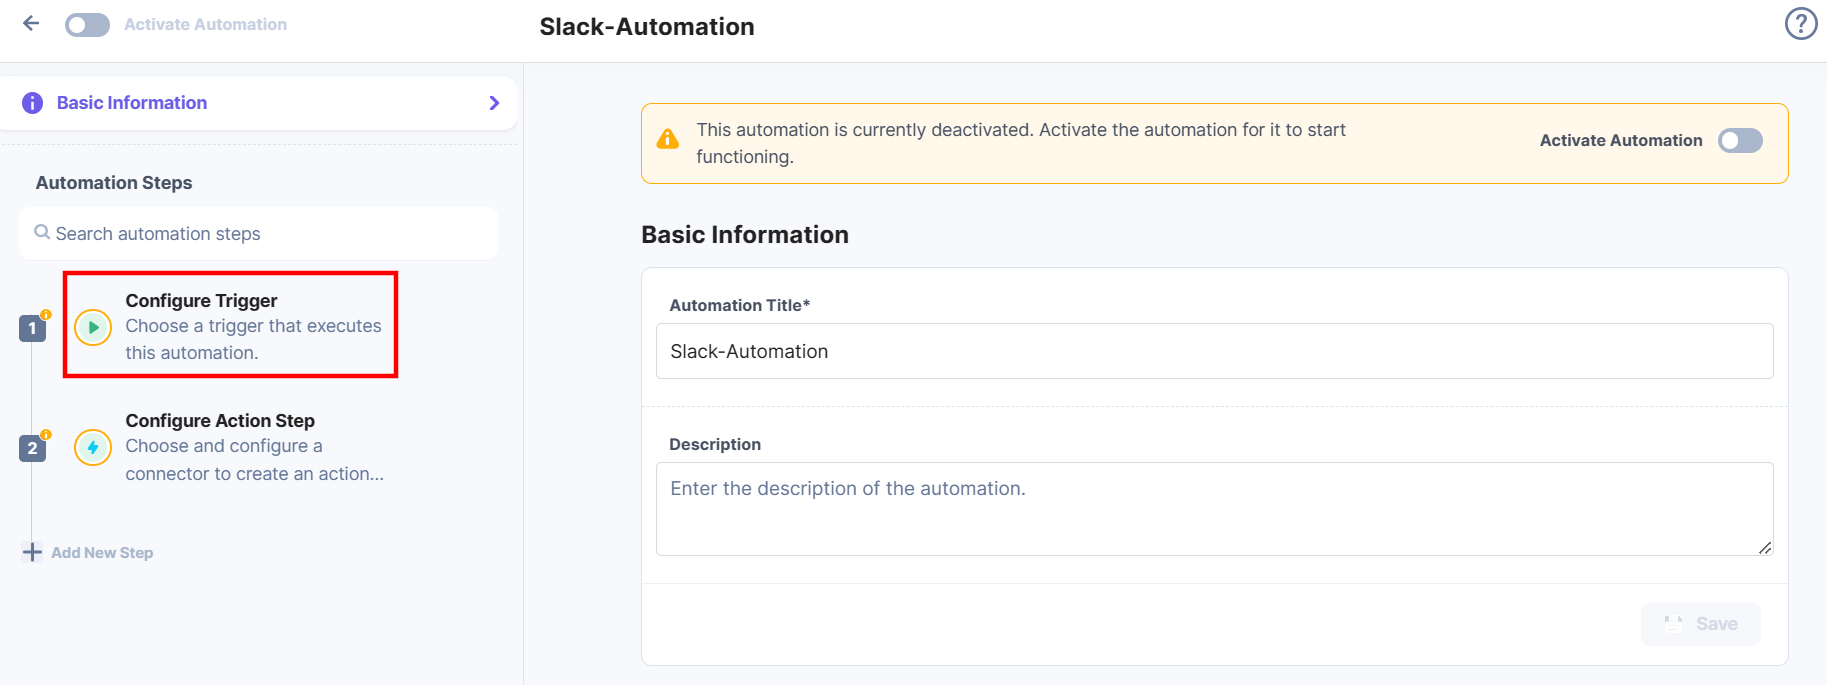1827x685 pixels.
Task: Click the Add New Step link
Action: click(x=102, y=552)
